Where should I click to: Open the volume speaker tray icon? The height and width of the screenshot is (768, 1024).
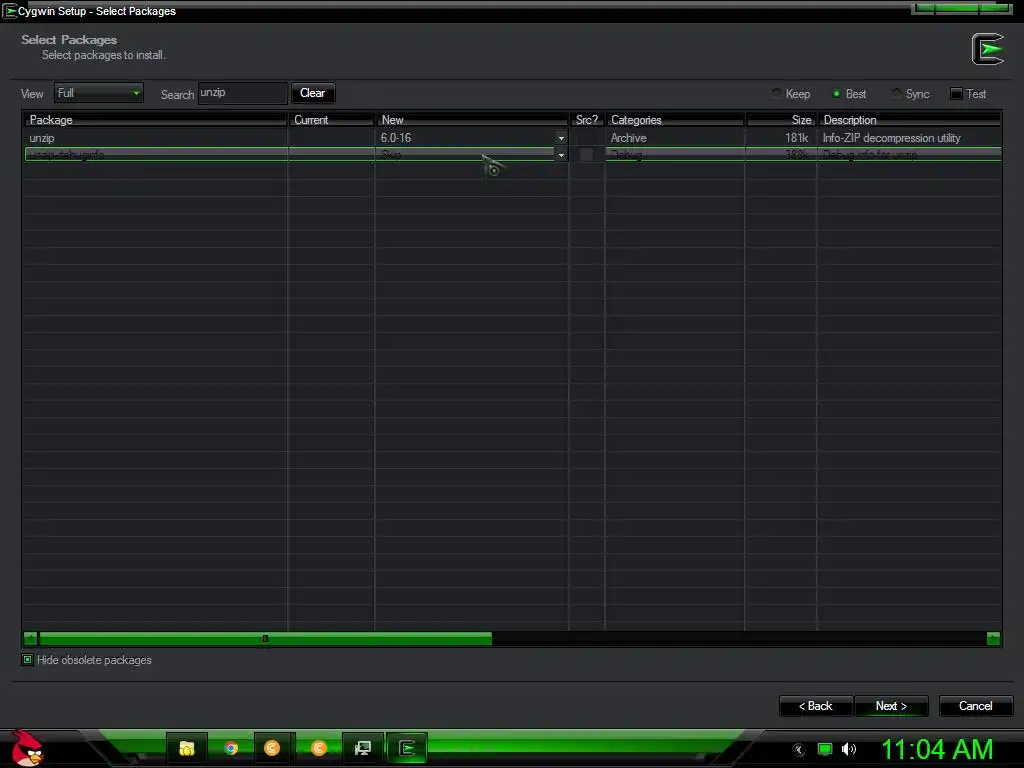(x=848, y=749)
